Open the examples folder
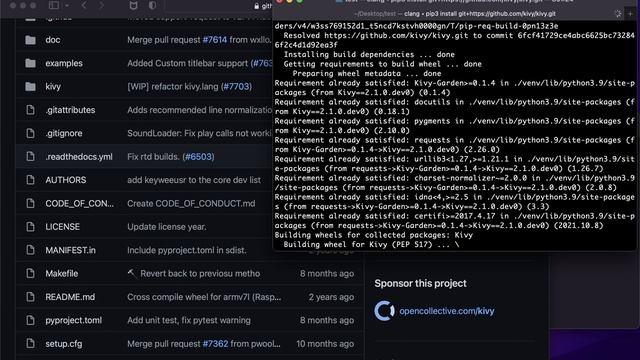The height and width of the screenshot is (360, 640). [x=64, y=63]
